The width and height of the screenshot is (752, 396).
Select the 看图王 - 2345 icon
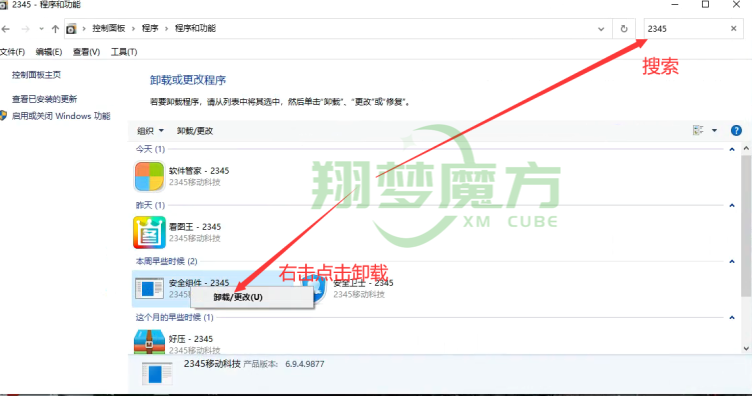pos(149,233)
